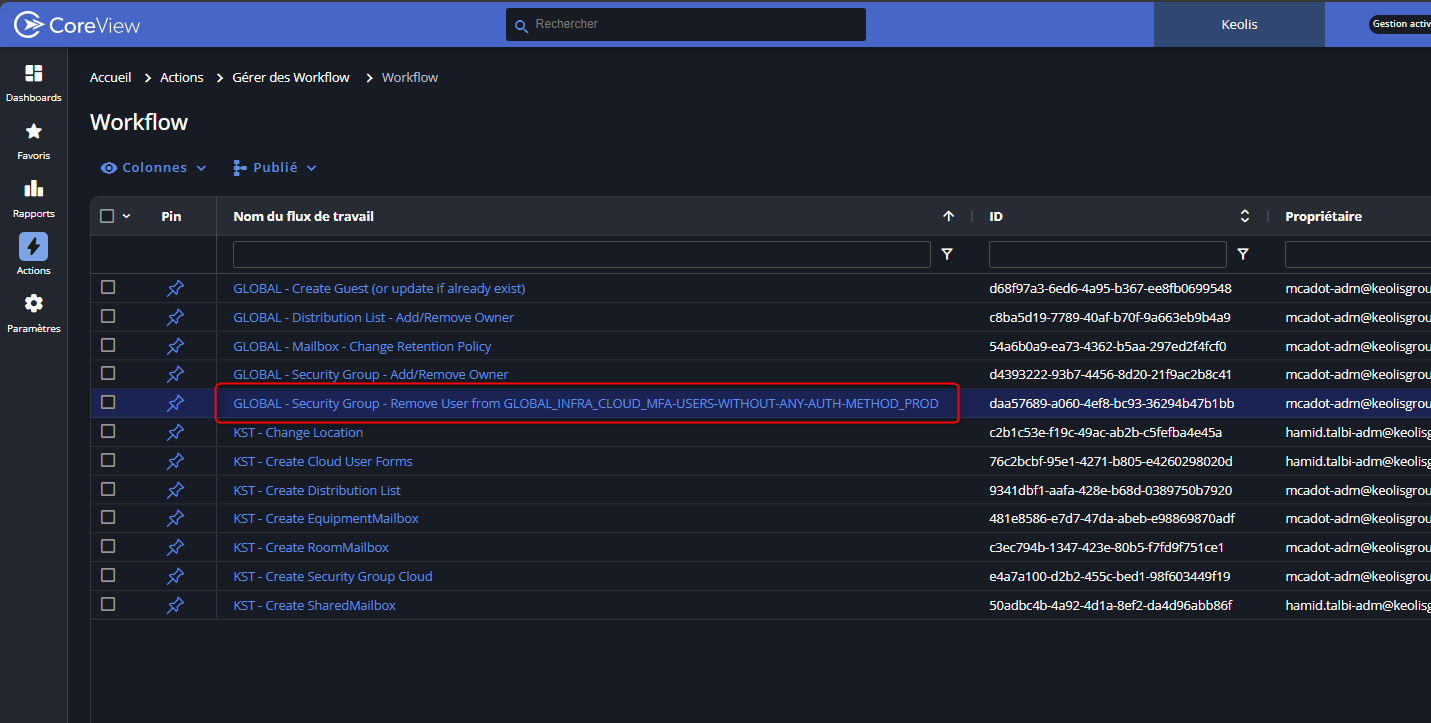Pin the KST - Change Location workflow
This screenshot has width=1431, height=723.
(175, 432)
